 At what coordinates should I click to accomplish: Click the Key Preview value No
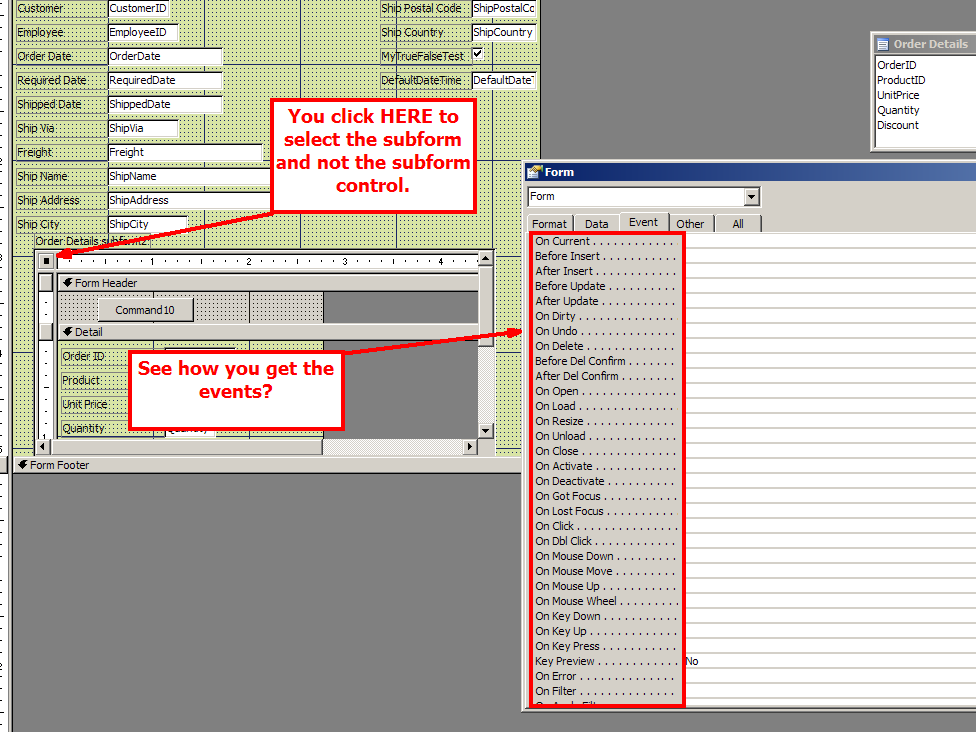[692, 661]
